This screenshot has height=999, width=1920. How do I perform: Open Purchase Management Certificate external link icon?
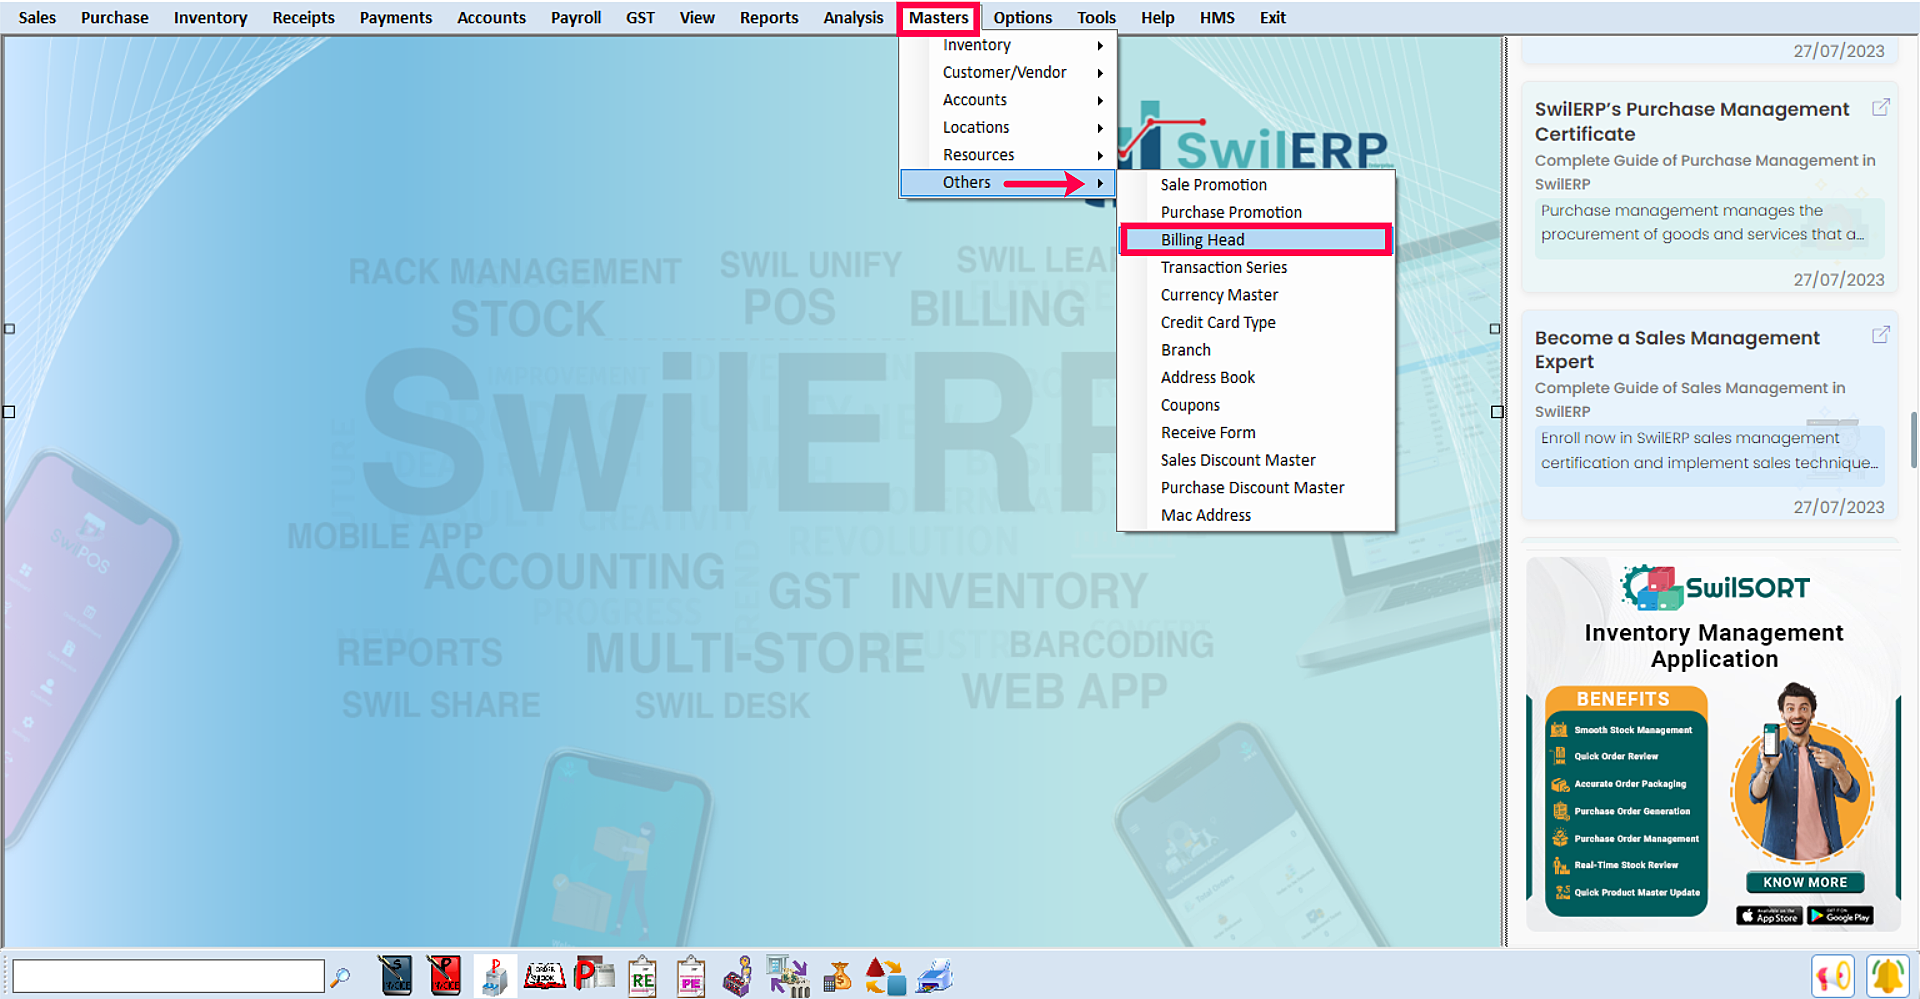coord(1880,107)
